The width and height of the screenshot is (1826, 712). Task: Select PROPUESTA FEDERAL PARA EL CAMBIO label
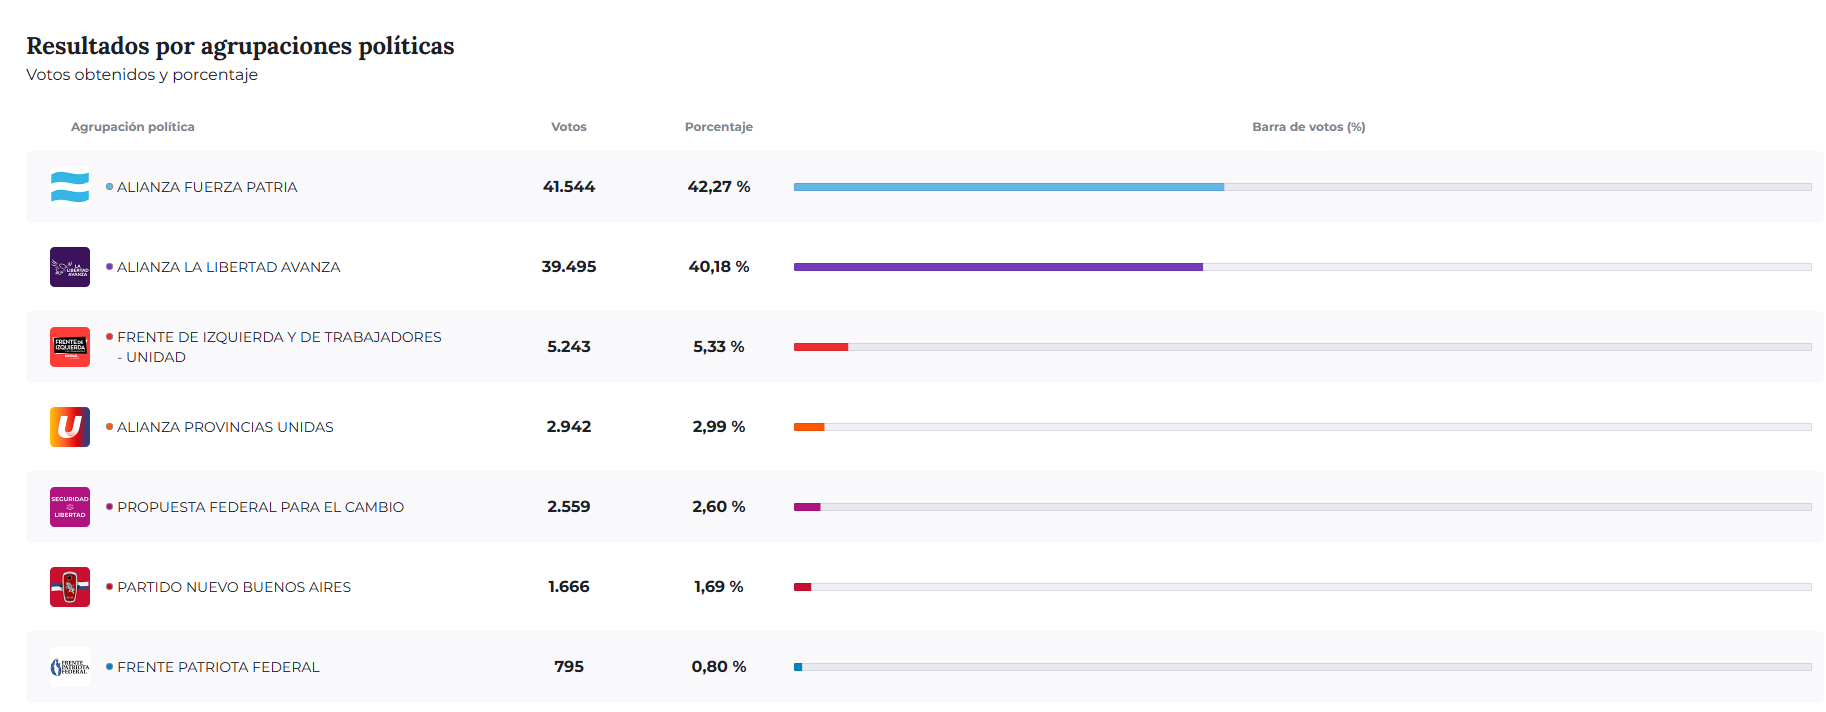(x=260, y=507)
